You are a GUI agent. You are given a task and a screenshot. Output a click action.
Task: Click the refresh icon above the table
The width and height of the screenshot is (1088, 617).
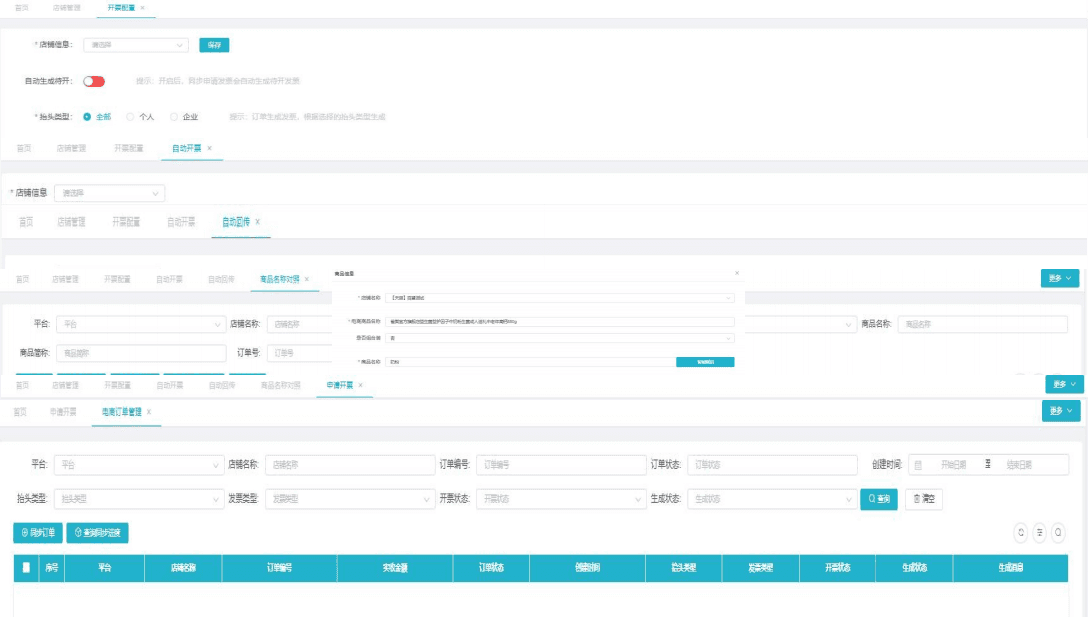pos(1021,533)
